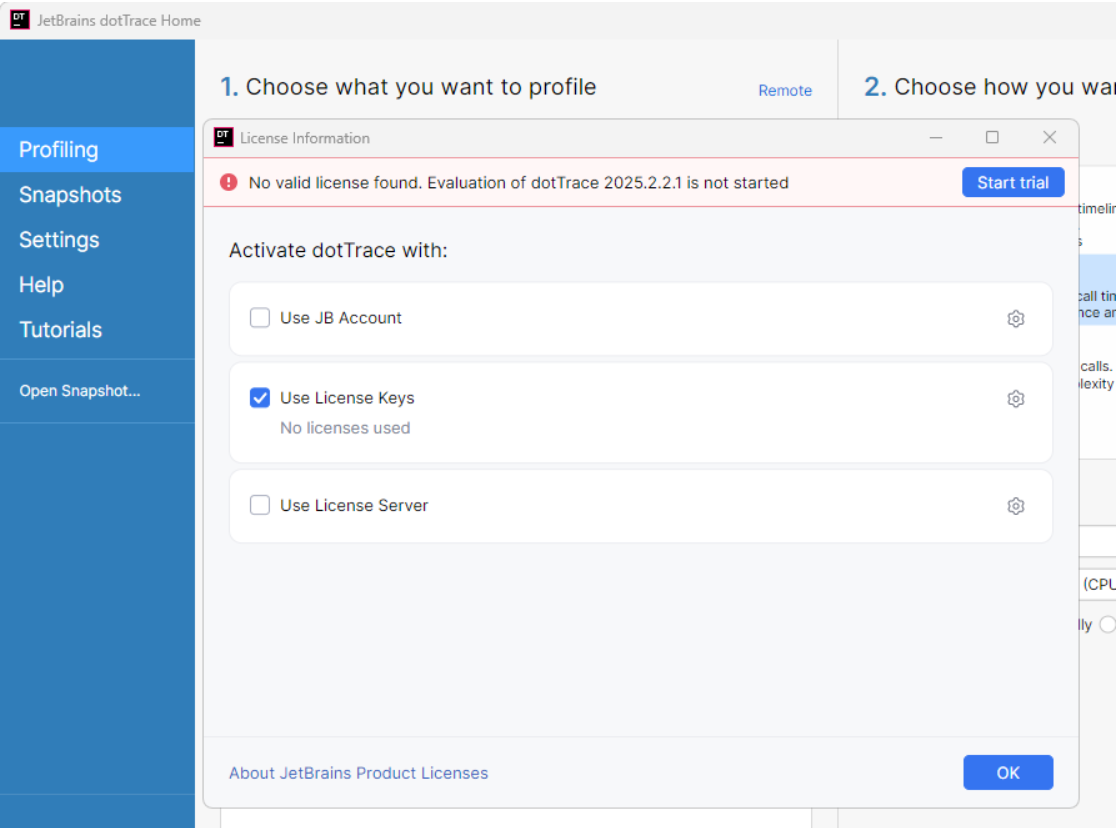Go to the Tutorials section
Viewport: 1120px width, 828px height.
(60, 330)
